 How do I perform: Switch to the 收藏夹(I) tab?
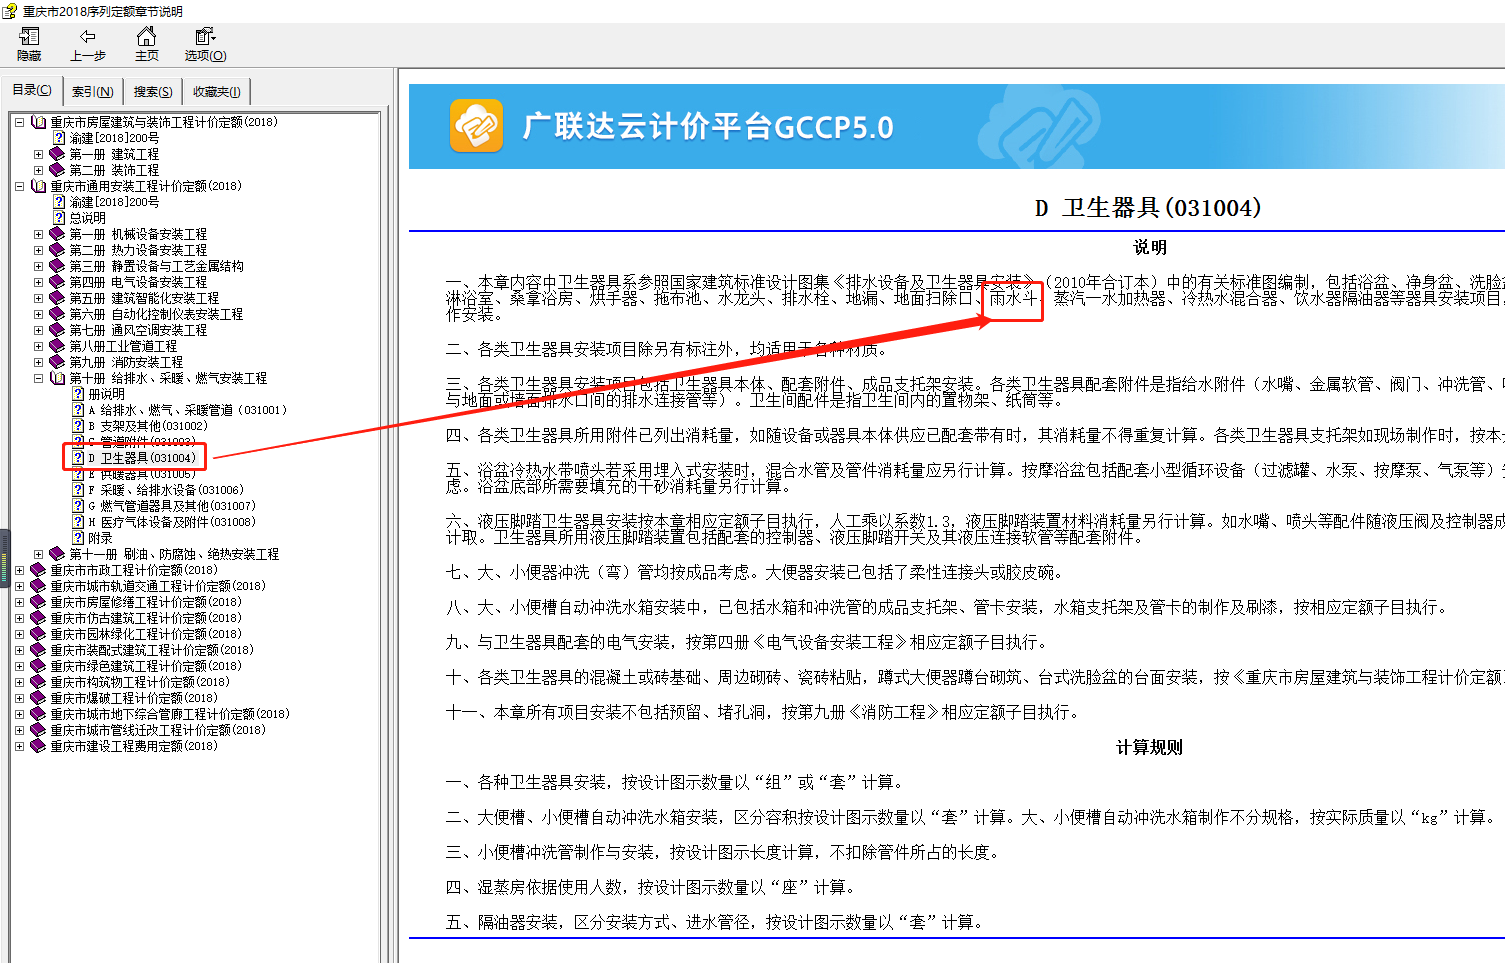(x=216, y=91)
